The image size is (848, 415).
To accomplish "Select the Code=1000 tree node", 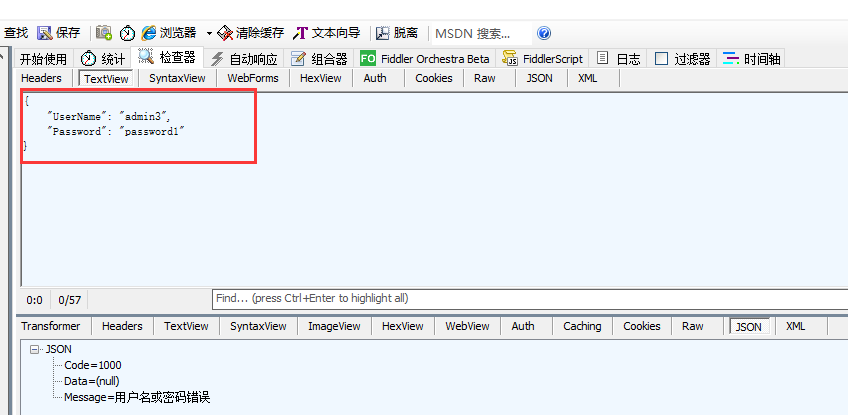I will pos(92,365).
